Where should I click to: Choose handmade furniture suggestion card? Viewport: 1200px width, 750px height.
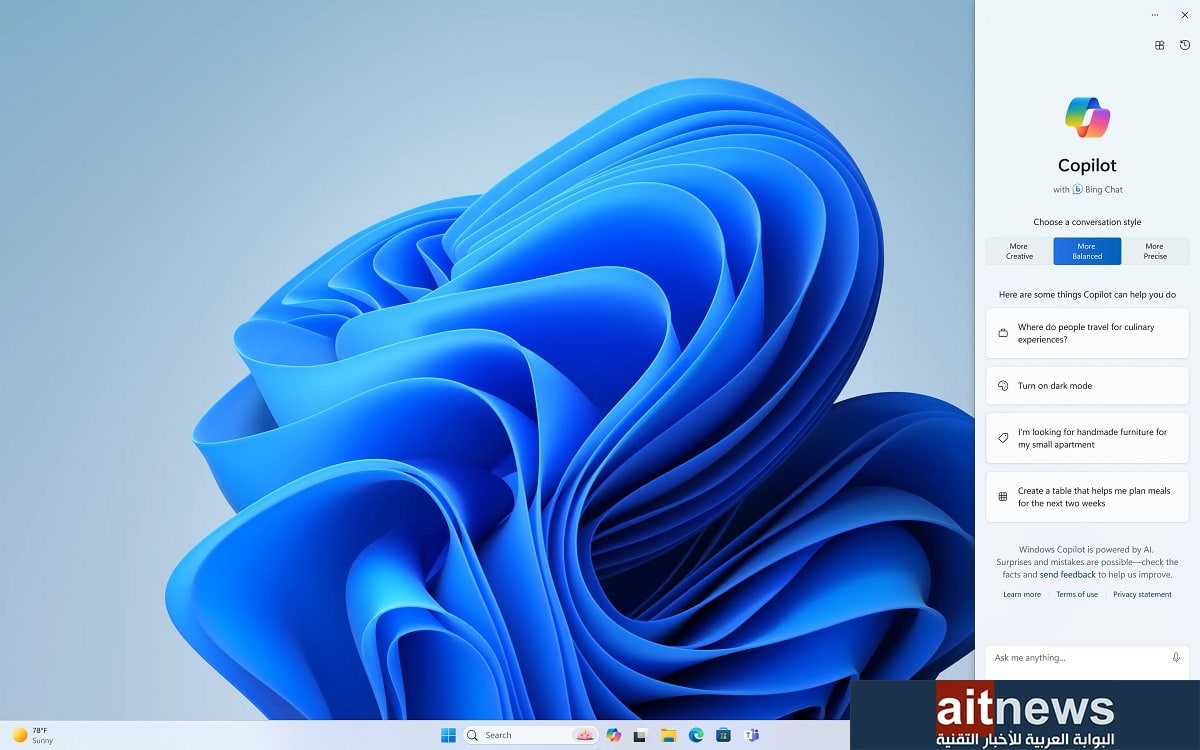[1087, 439]
